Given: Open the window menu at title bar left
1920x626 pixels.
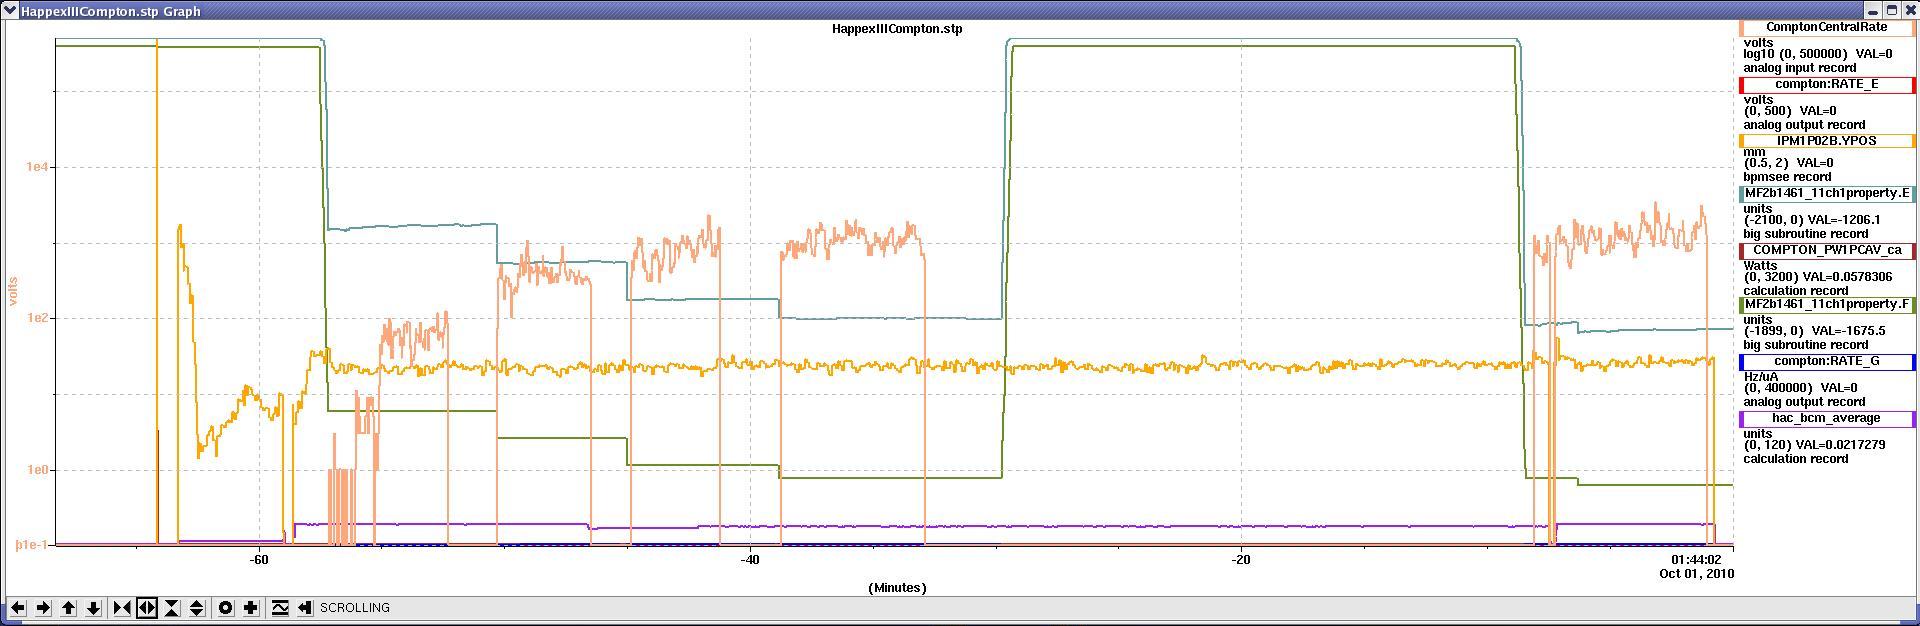Looking at the screenshot, I should [x=10, y=10].
